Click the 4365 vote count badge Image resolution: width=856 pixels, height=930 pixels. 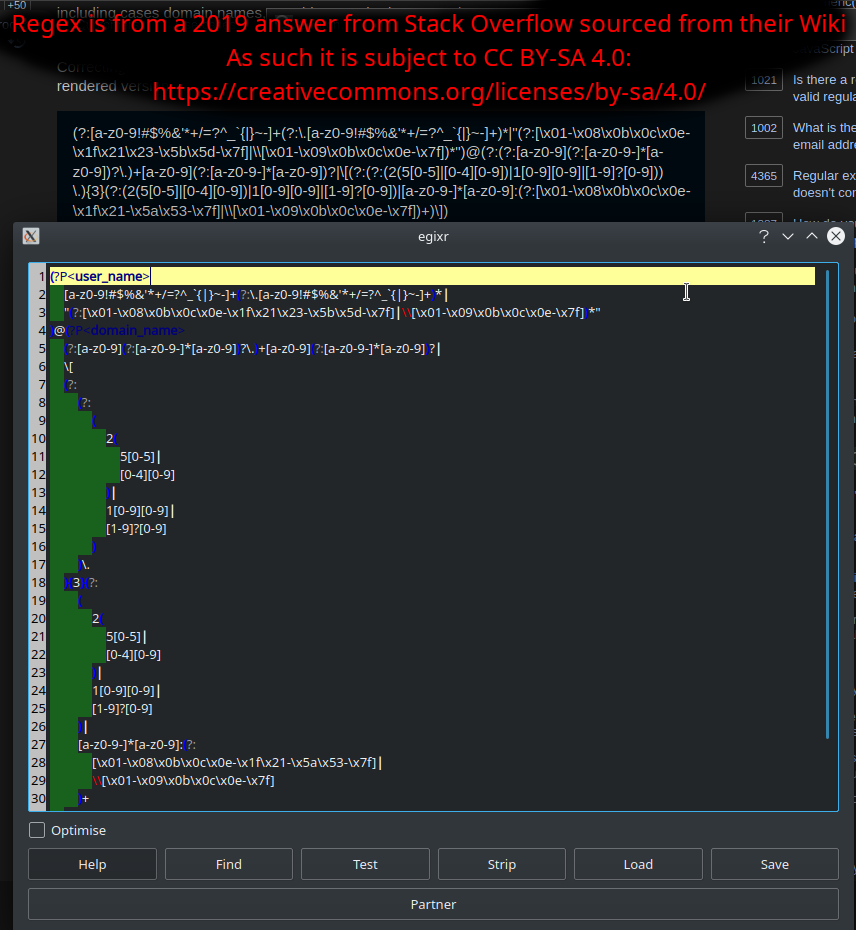[x=763, y=176]
